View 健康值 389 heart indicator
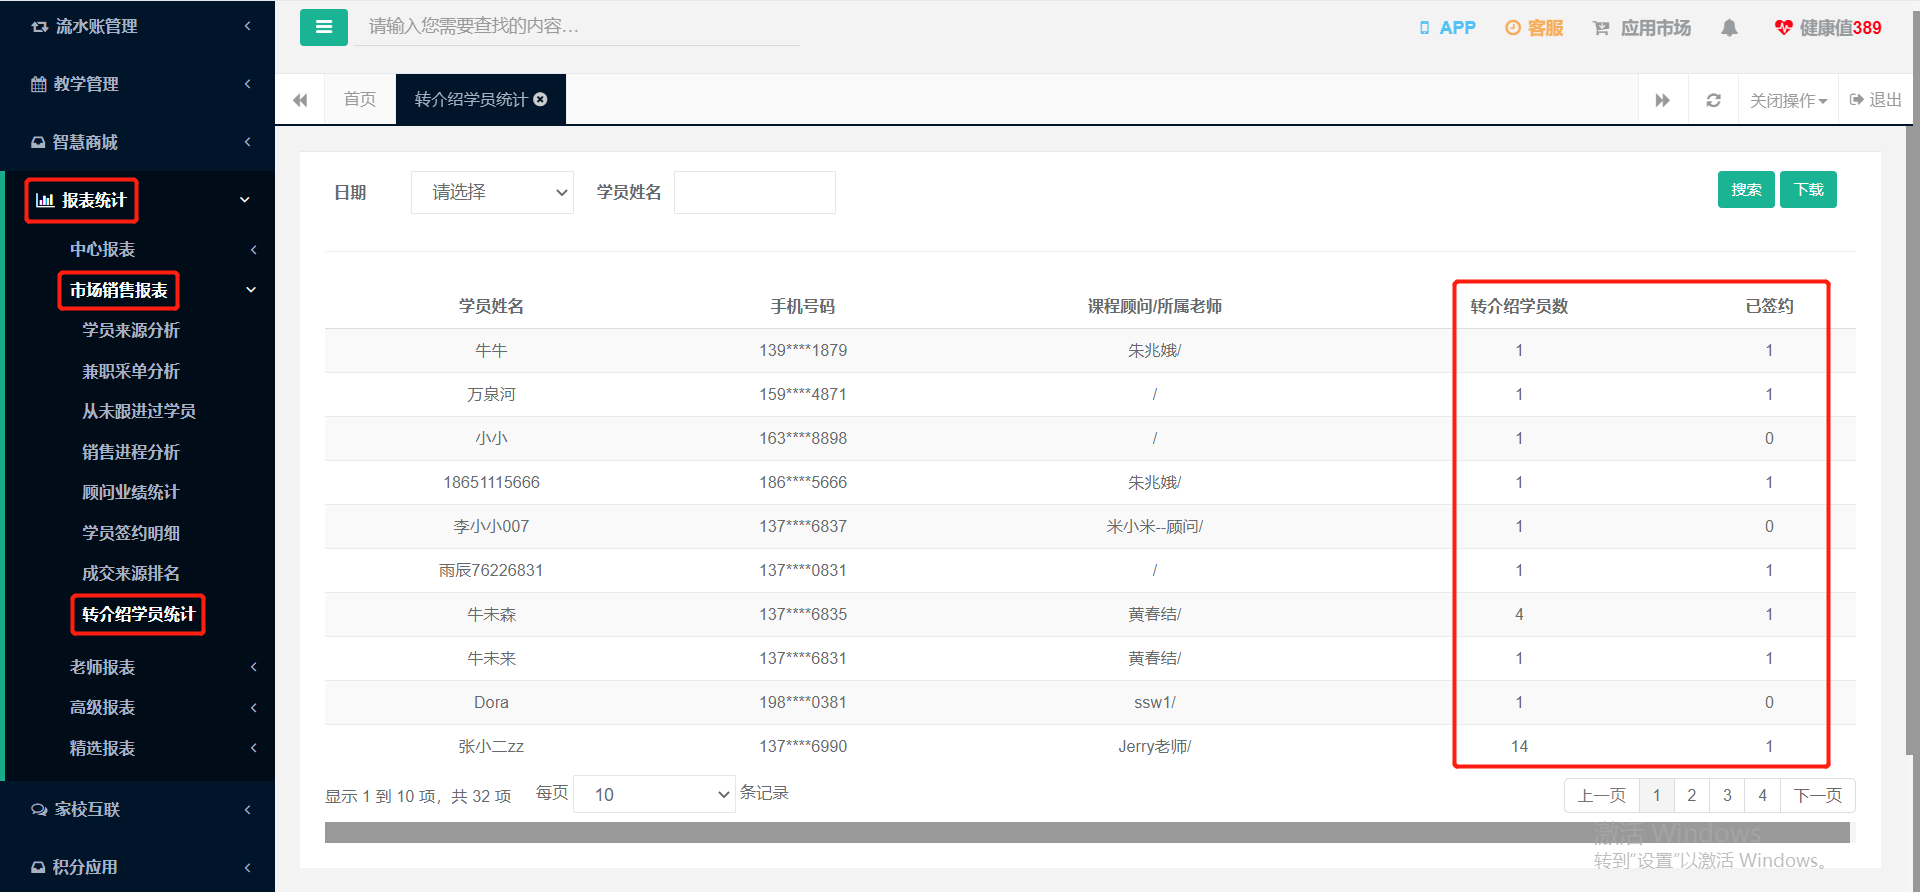 1828,28
